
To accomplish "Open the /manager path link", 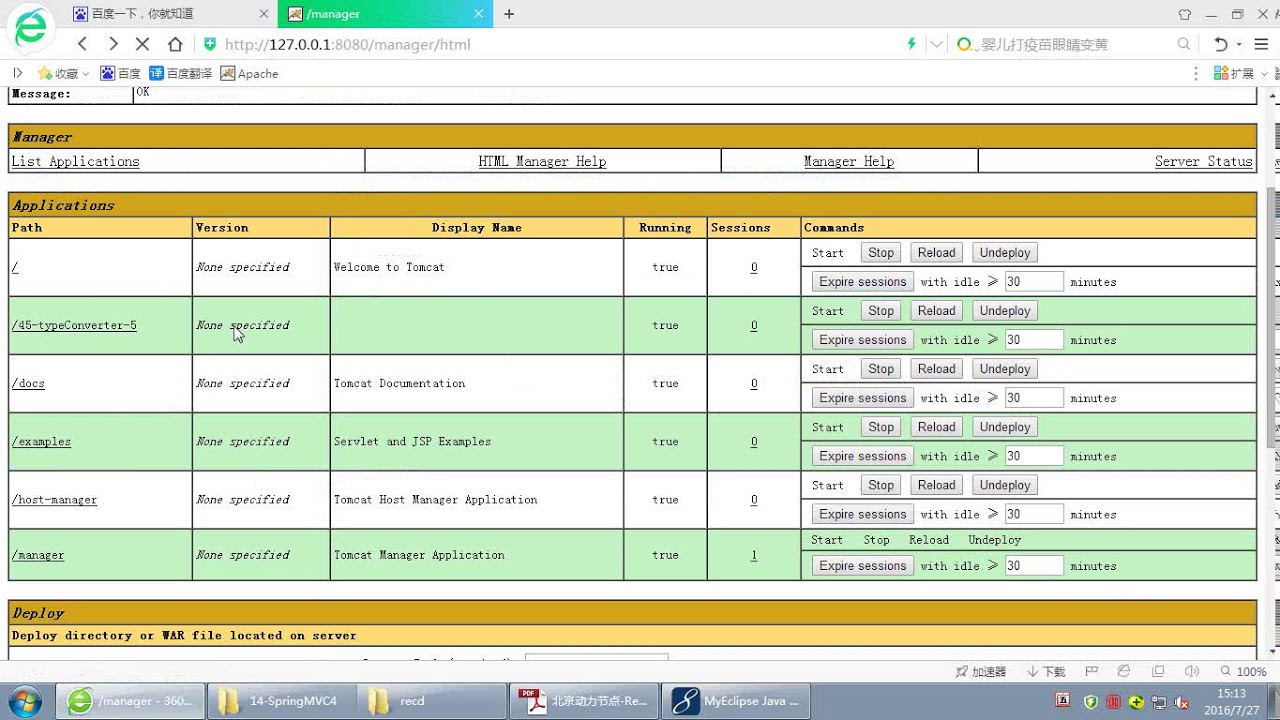I will [x=38, y=555].
